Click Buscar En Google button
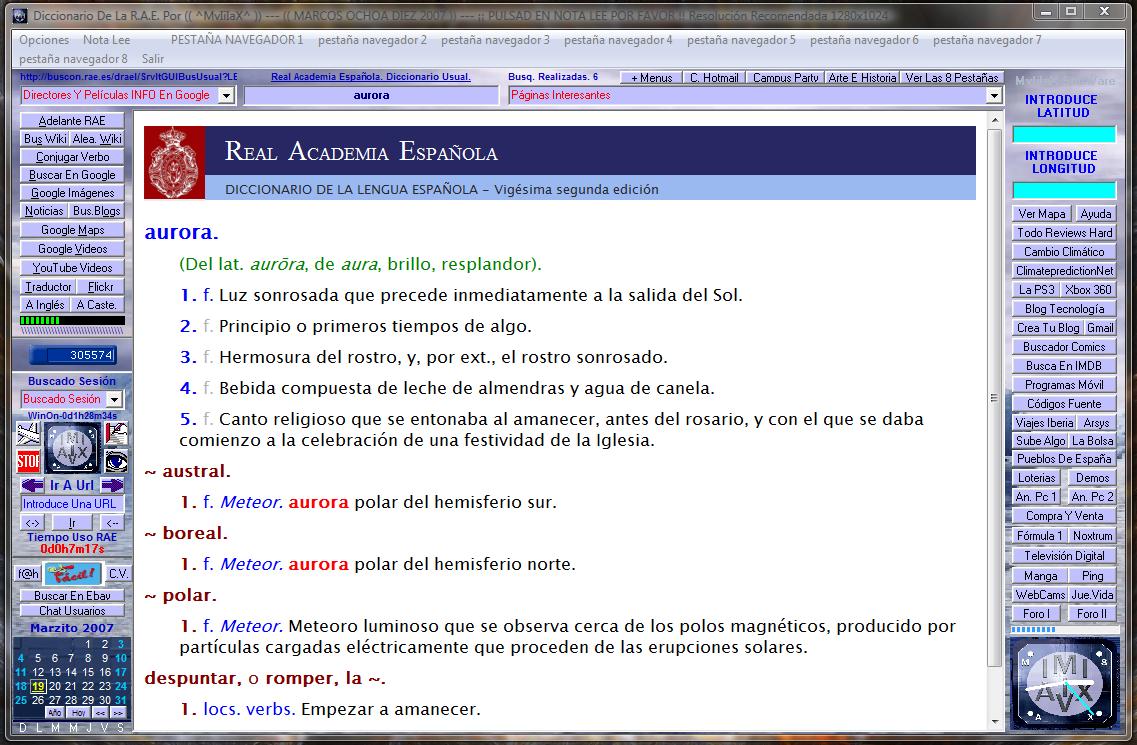 pos(72,175)
